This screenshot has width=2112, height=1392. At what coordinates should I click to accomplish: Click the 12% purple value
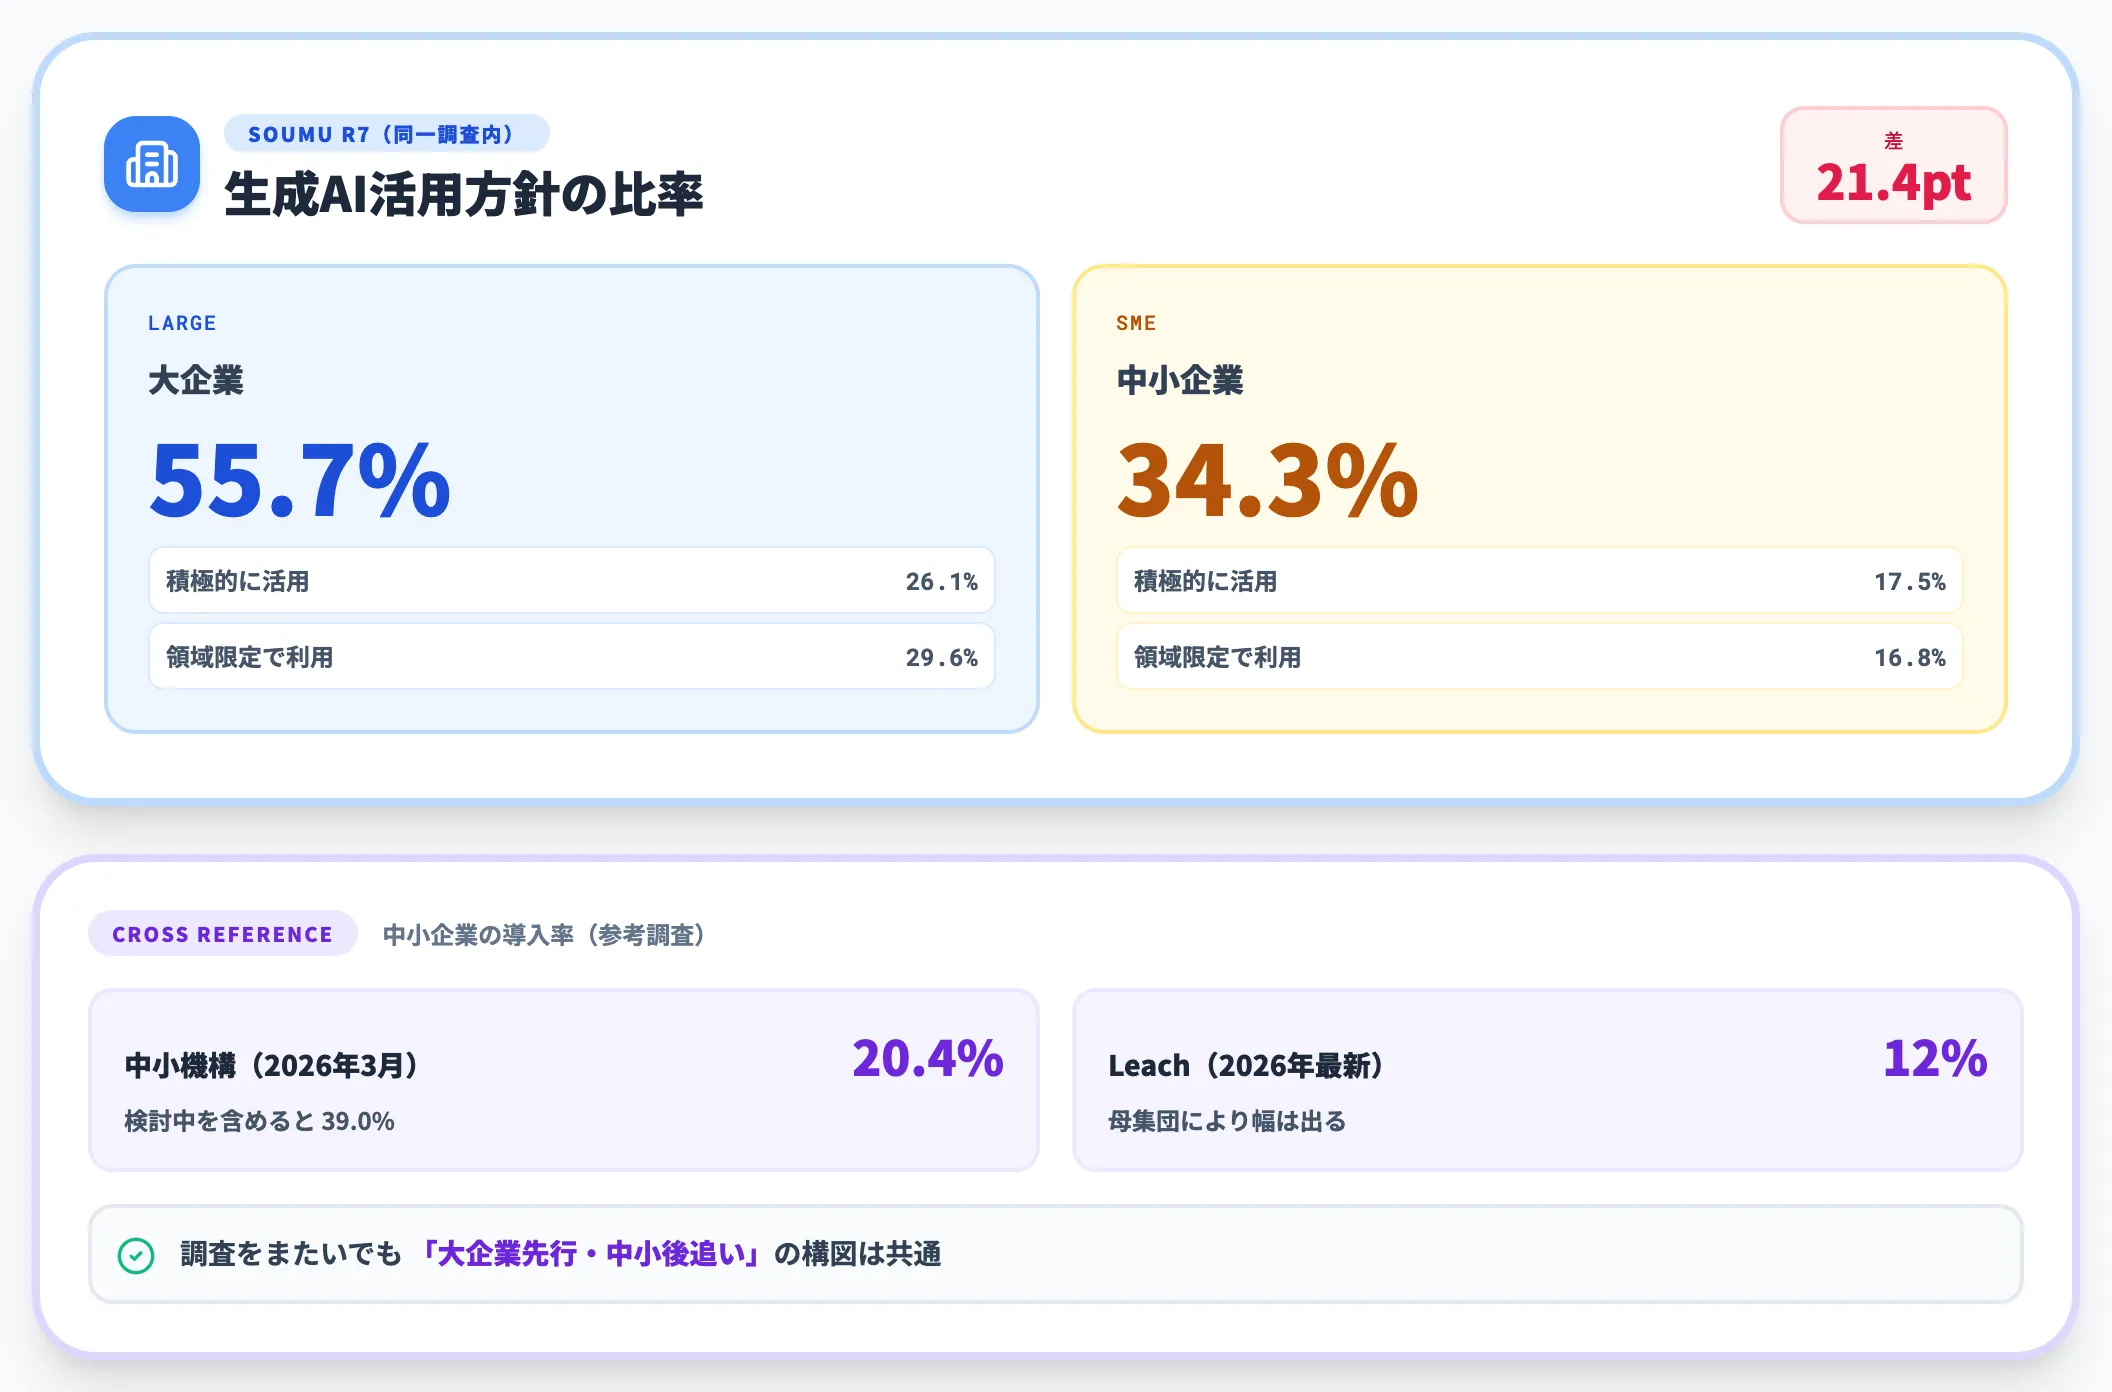coord(1935,1058)
